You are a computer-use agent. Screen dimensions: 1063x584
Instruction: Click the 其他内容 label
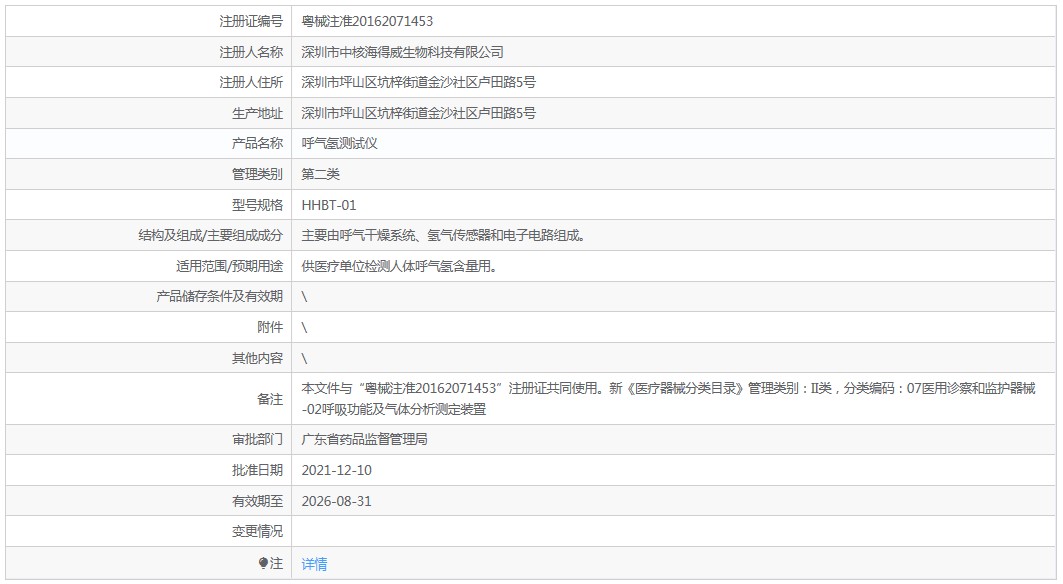tap(257, 358)
